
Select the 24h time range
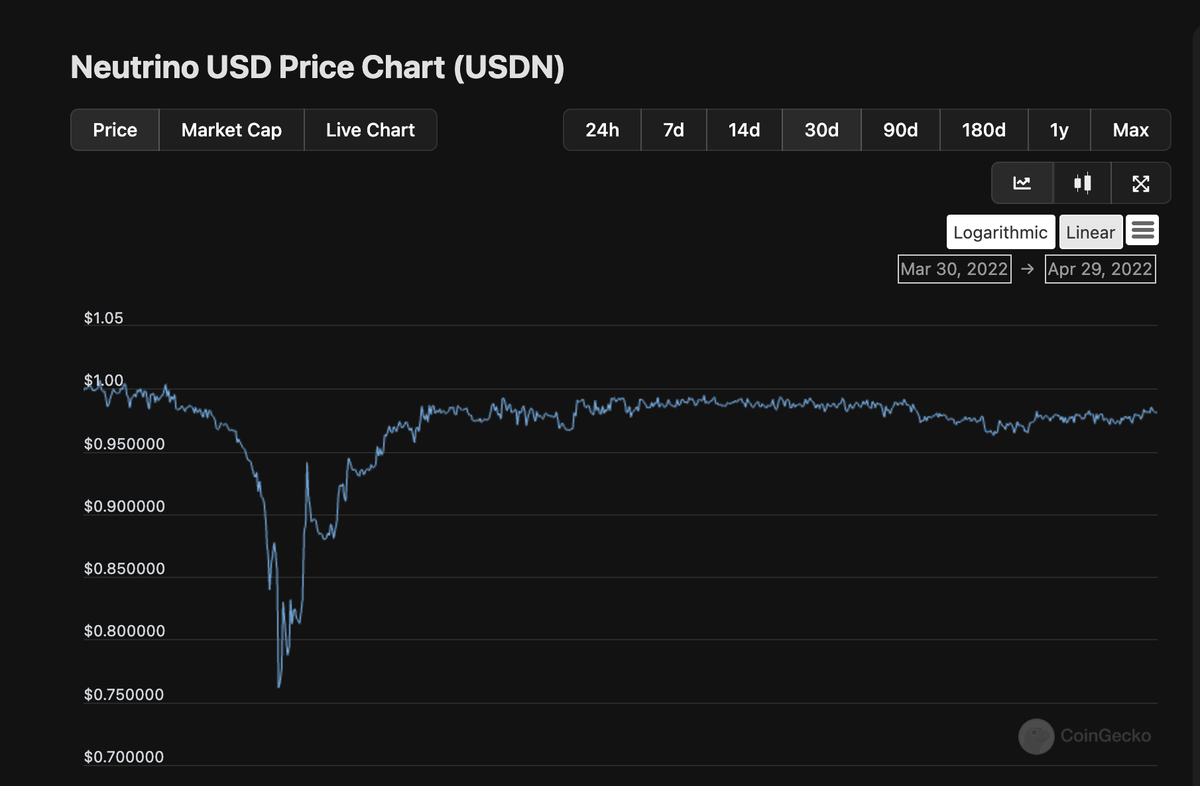602,130
